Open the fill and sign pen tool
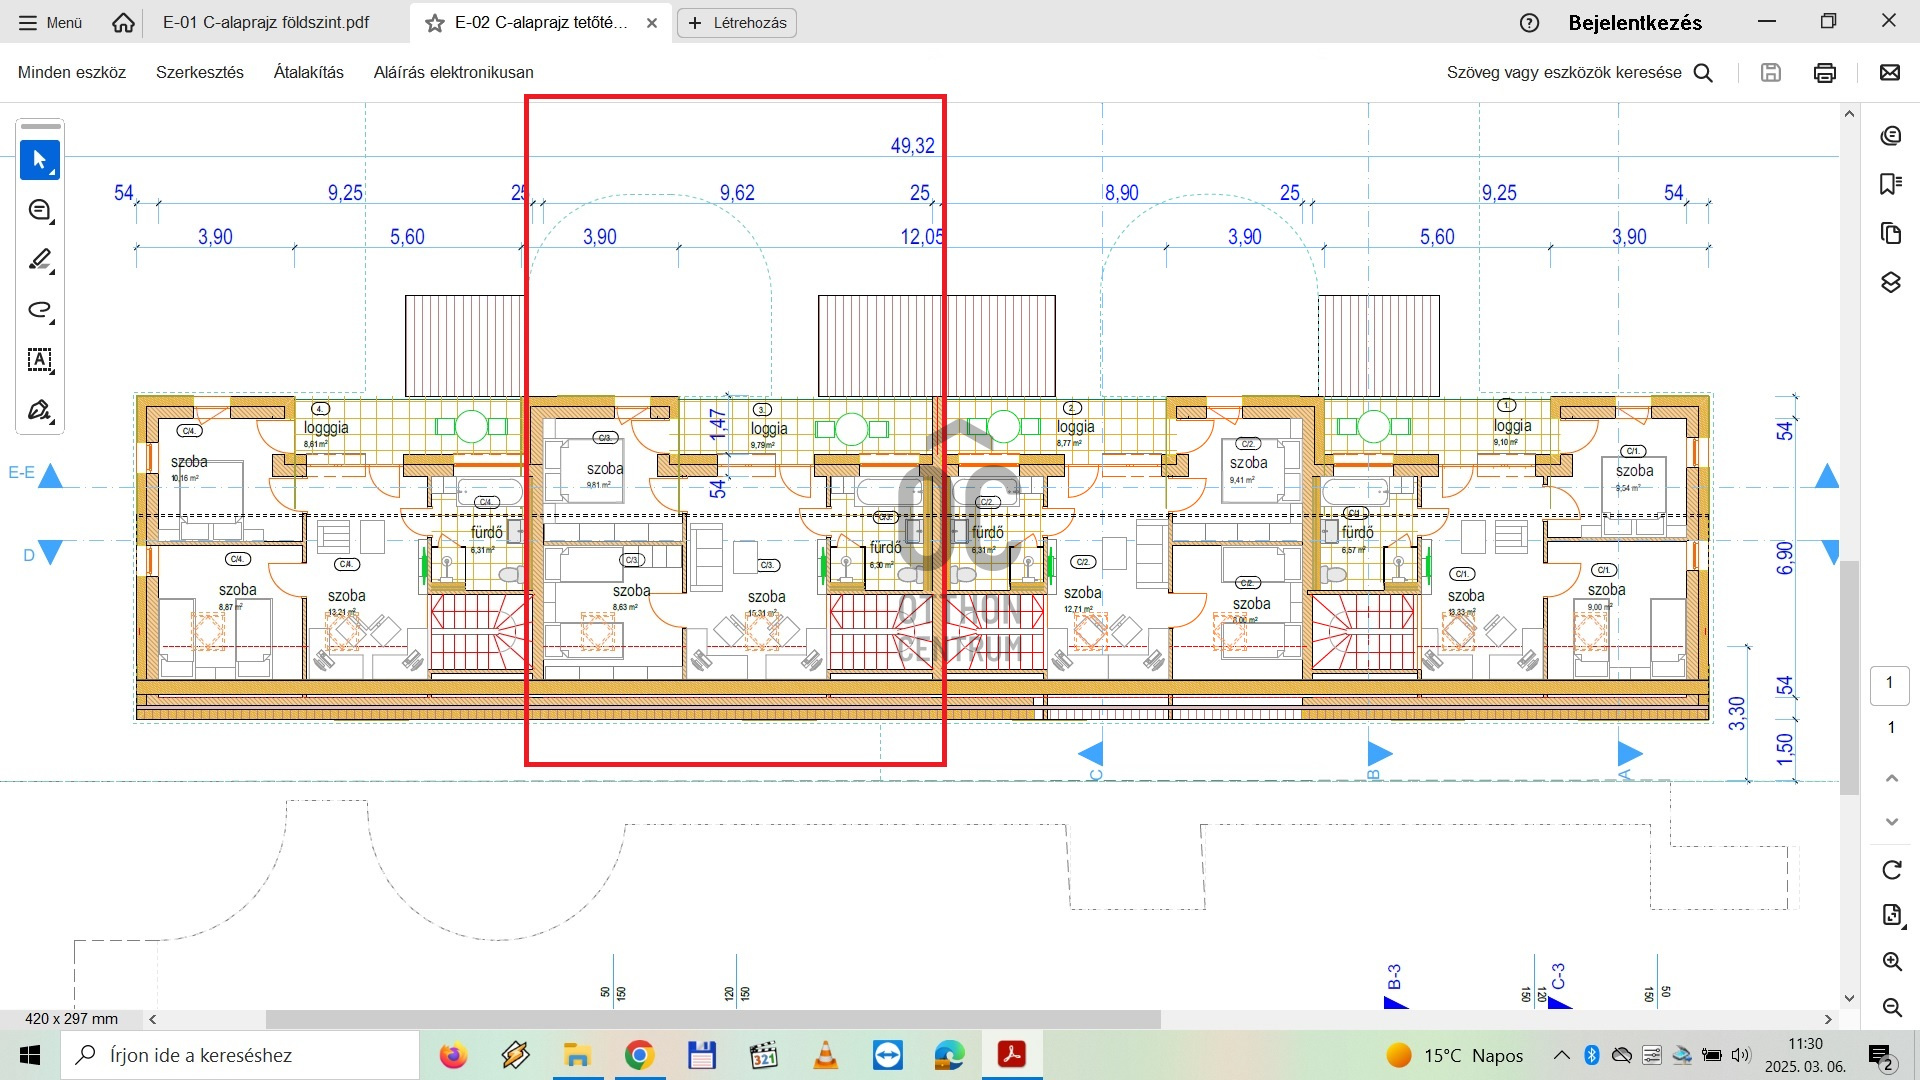1920x1080 pixels. click(x=40, y=410)
